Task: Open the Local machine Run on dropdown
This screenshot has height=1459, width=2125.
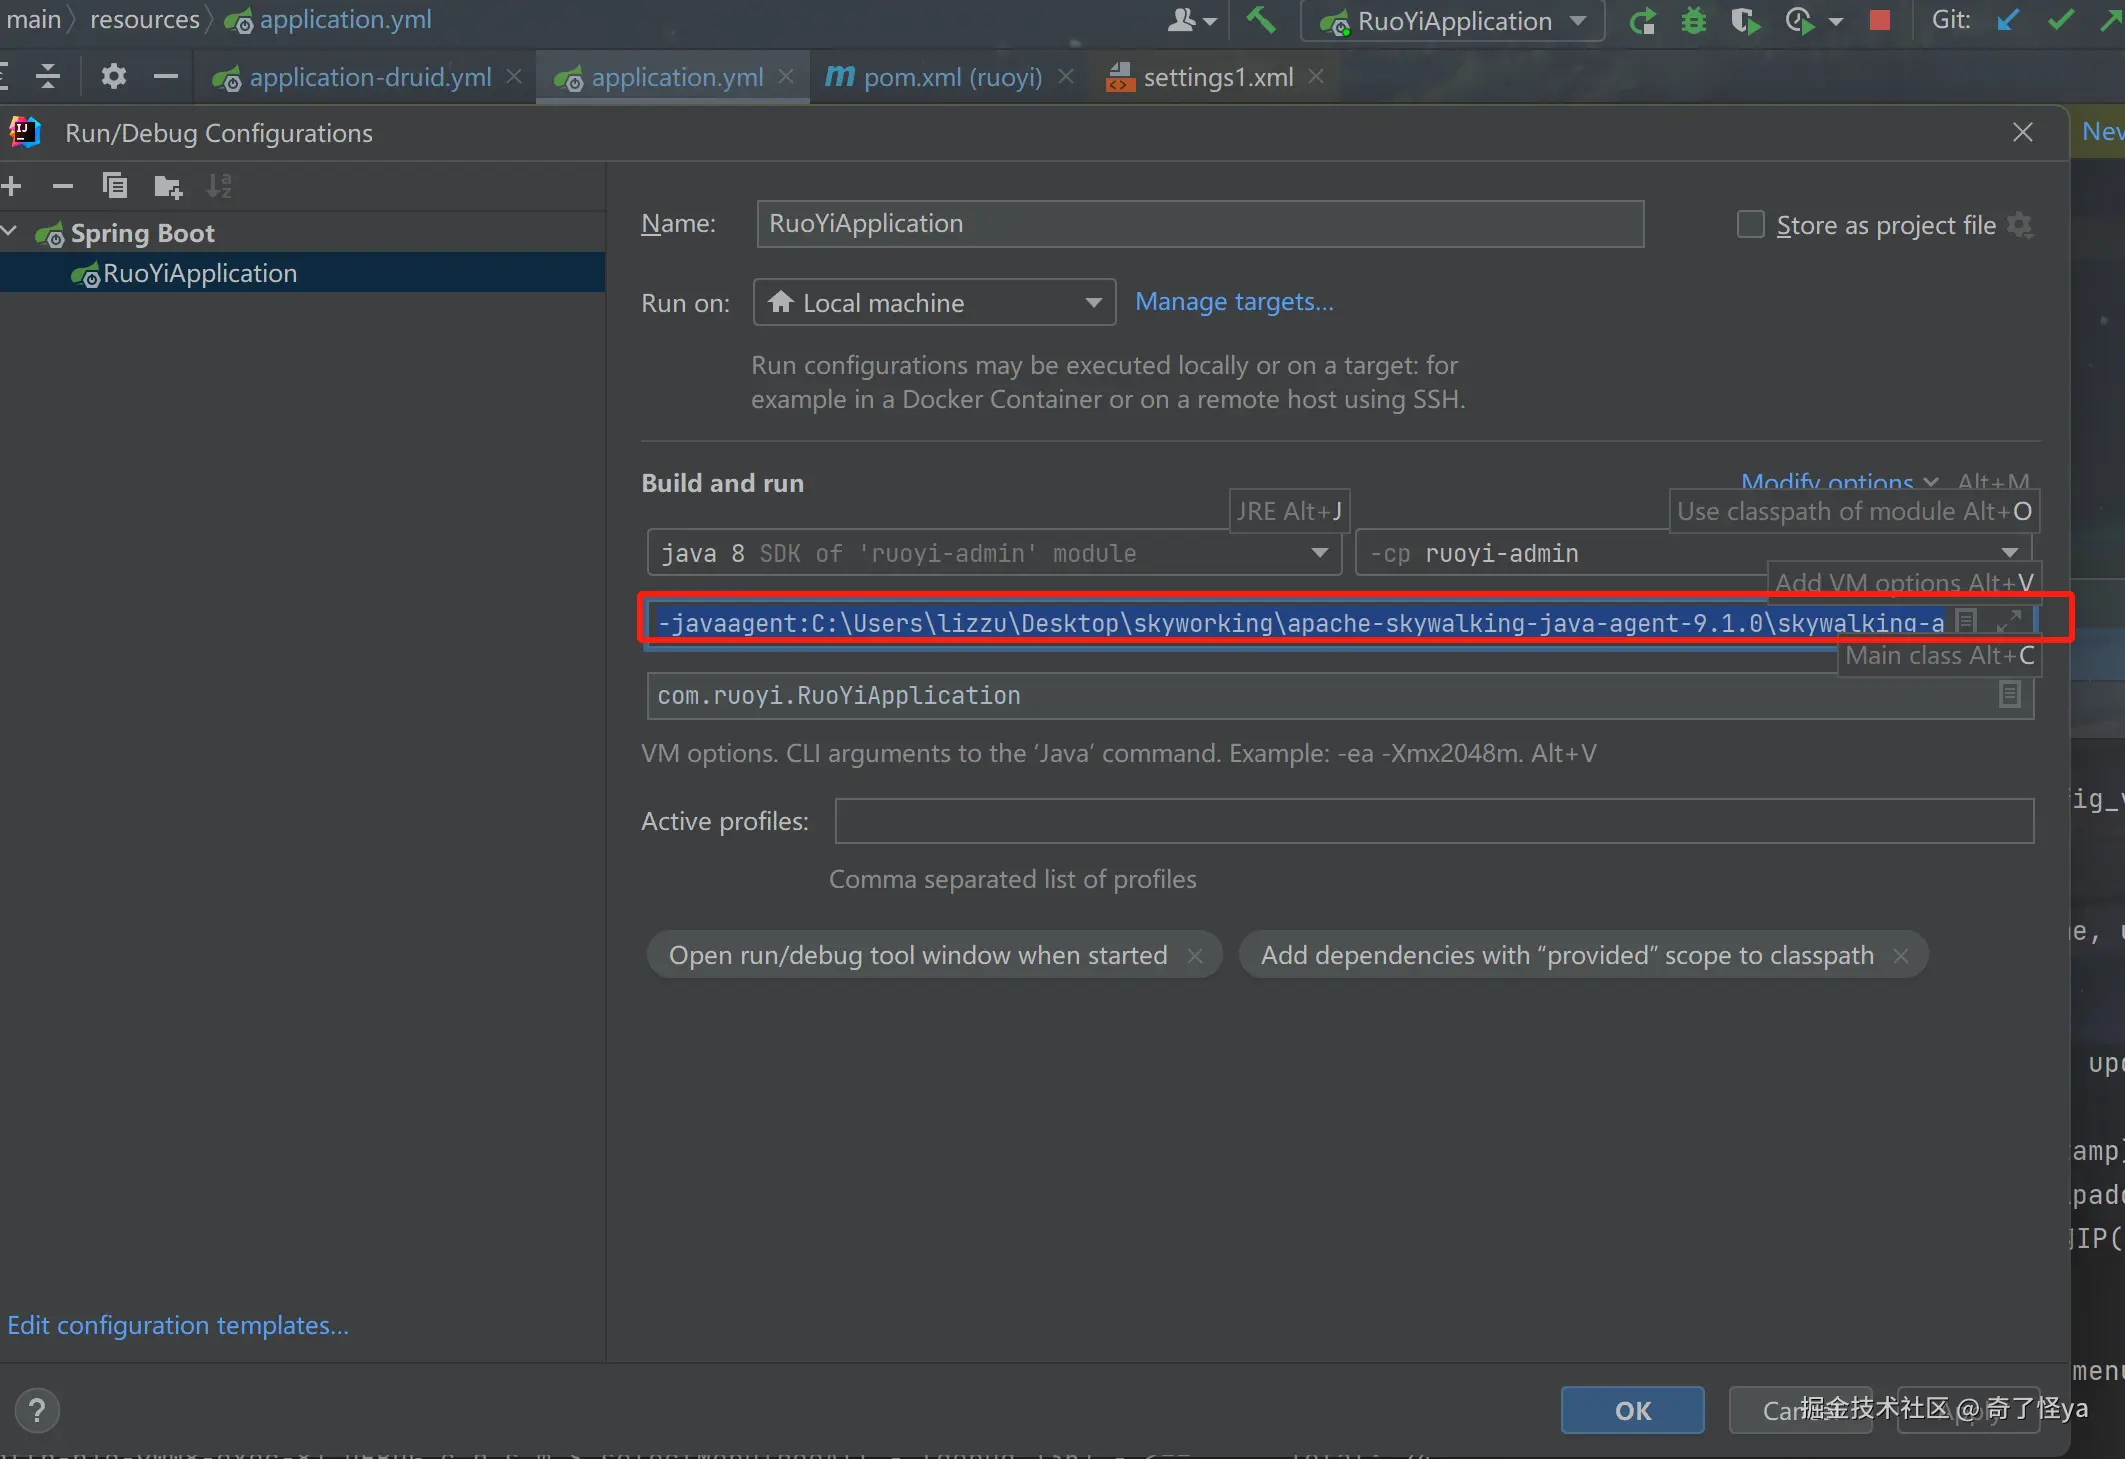Action: tap(934, 303)
